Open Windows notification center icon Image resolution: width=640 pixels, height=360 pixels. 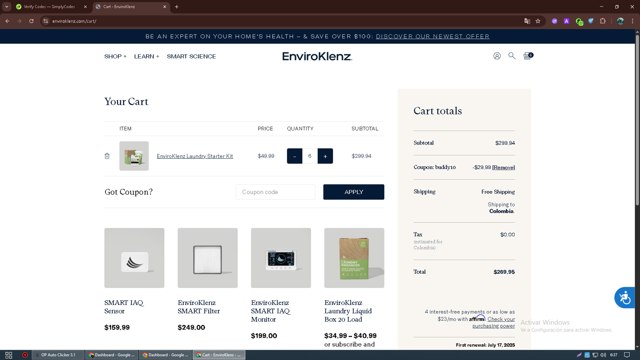pyautogui.click(x=627, y=355)
